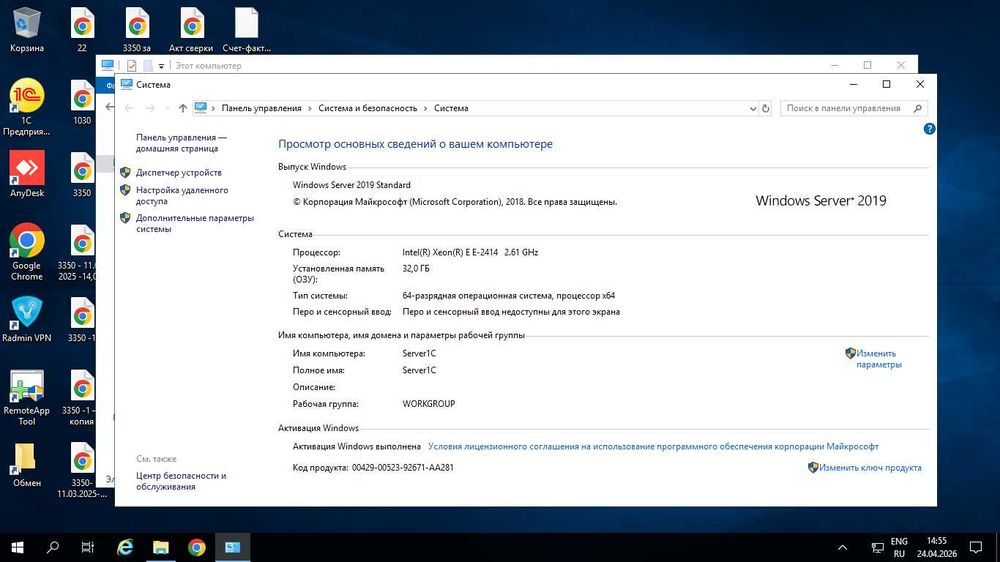Click processor value 'Intel(R) Xeon(R) E E-2414'
This screenshot has width=1000, height=562.
[450, 253]
